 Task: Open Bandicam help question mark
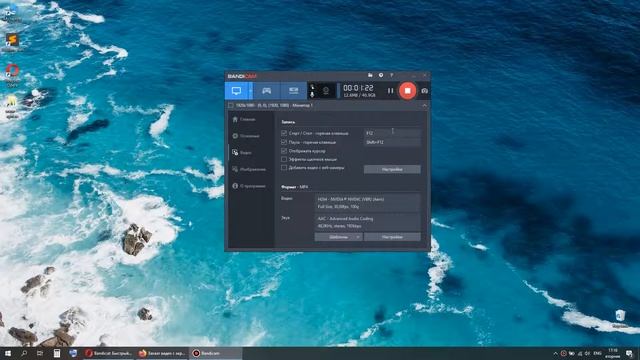click(x=391, y=76)
